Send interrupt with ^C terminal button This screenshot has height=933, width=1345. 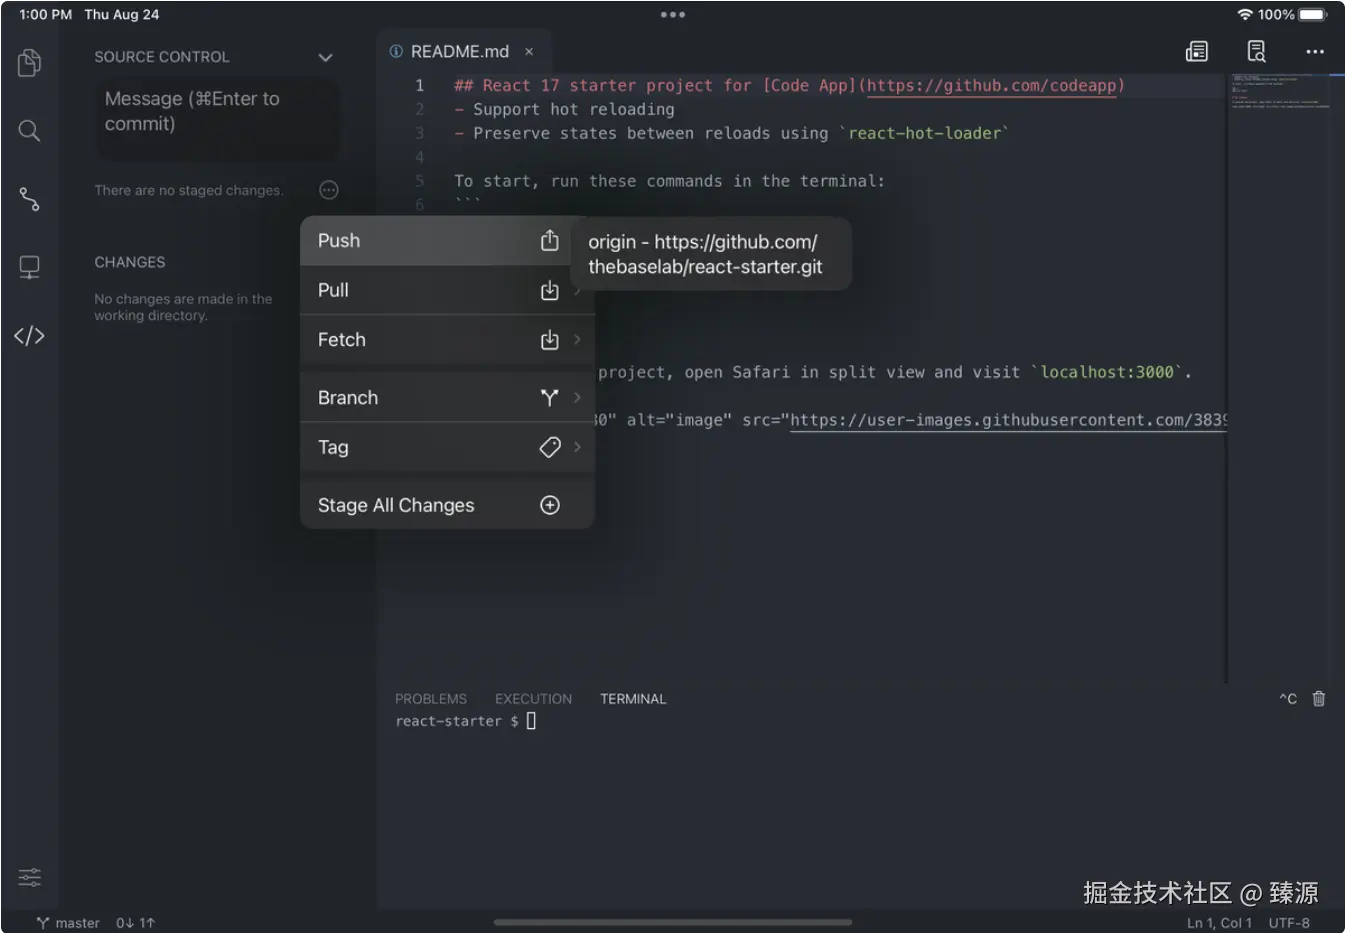tap(1288, 699)
